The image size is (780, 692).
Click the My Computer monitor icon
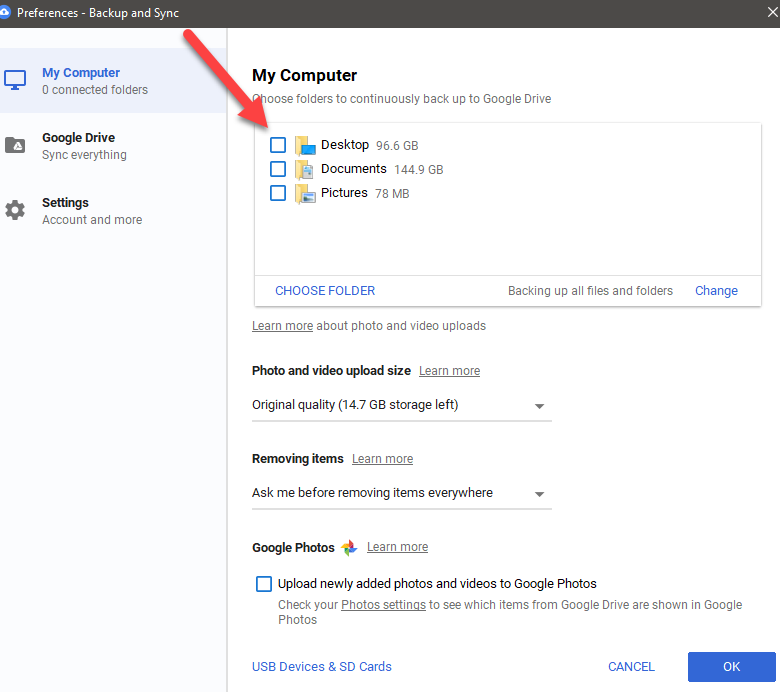[15, 80]
